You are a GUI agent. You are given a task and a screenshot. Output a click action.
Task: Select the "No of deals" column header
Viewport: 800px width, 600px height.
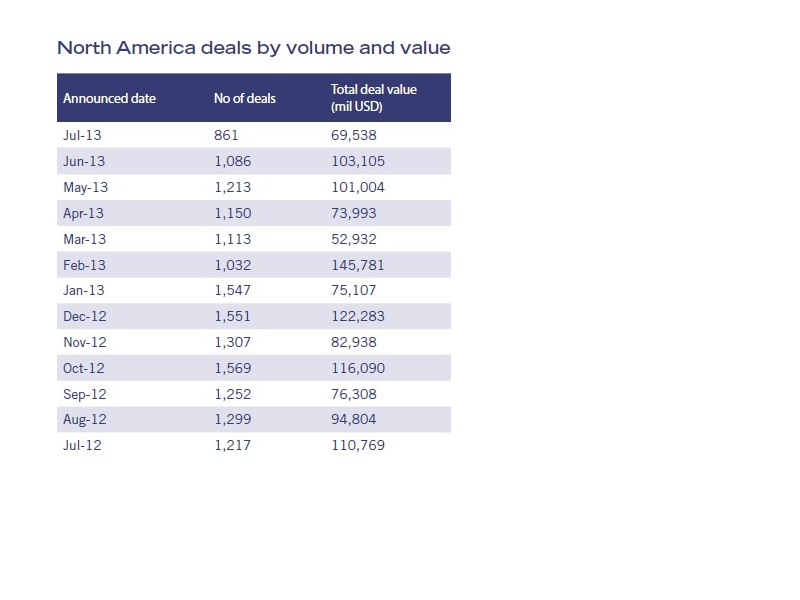[244, 98]
